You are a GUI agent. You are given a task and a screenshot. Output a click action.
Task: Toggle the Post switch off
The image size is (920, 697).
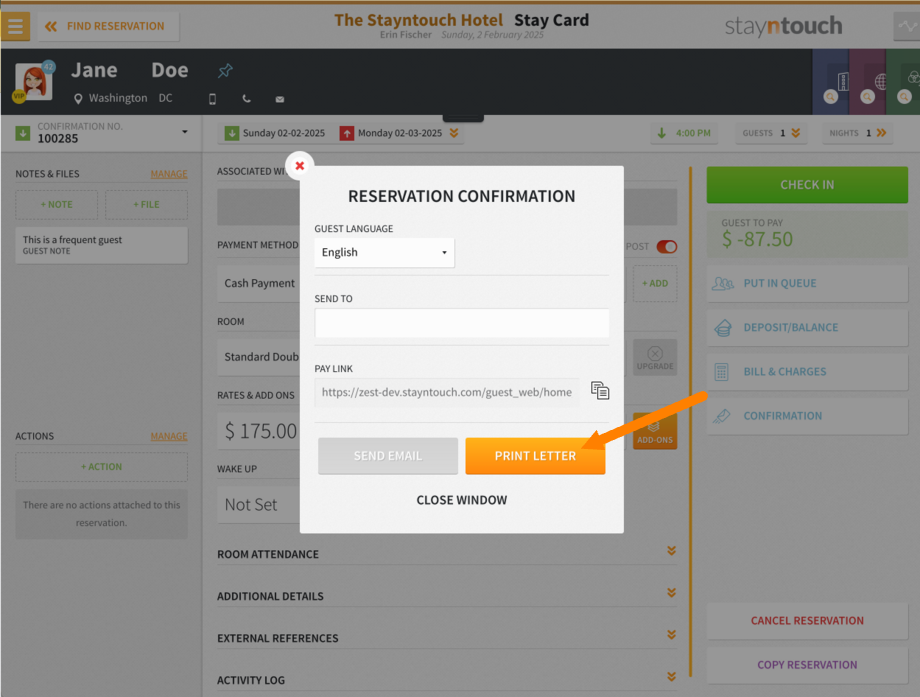pyautogui.click(x=667, y=247)
